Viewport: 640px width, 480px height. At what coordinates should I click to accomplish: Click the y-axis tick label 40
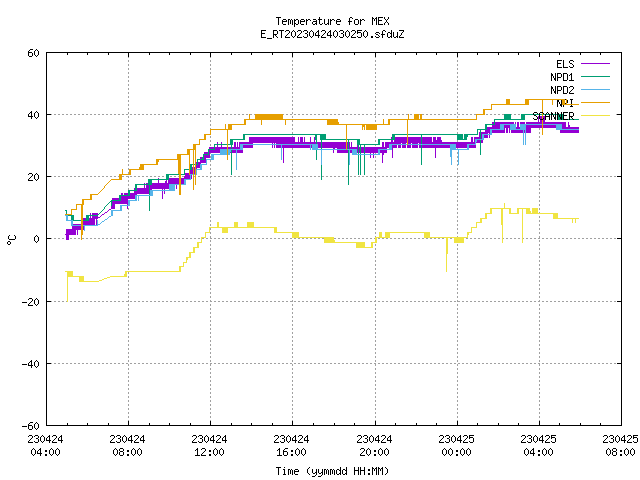point(33,115)
